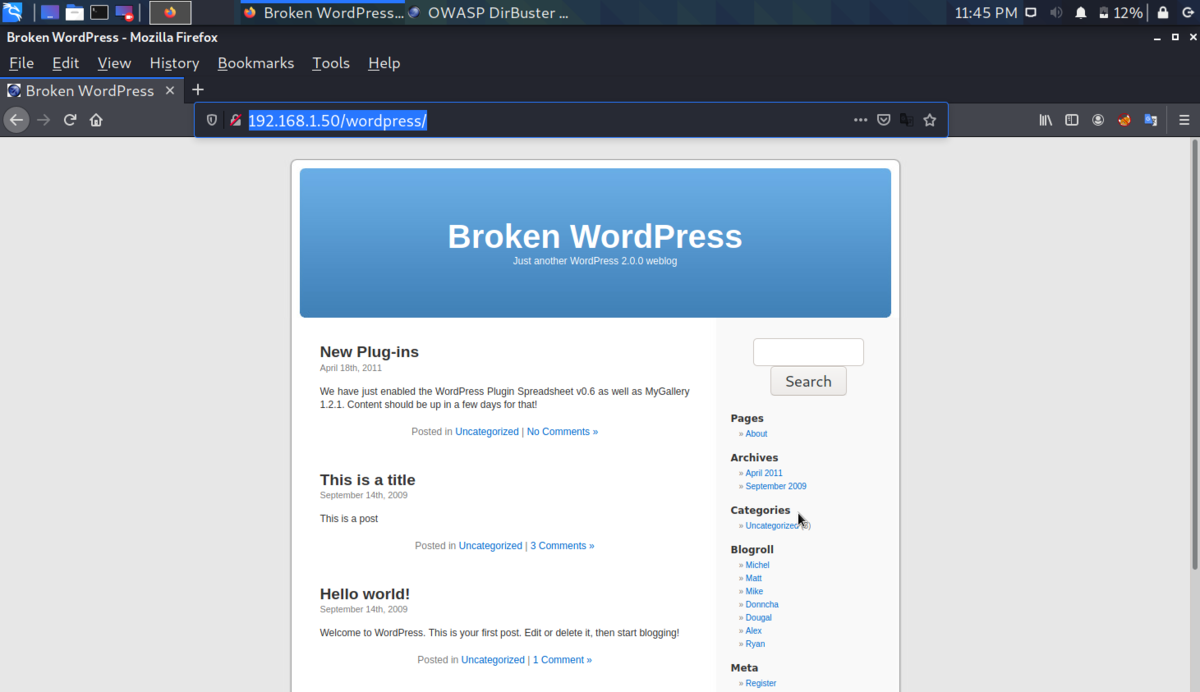Click the battery 12% indicator
Viewport: 1200px width, 692px height.
coord(1120,13)
